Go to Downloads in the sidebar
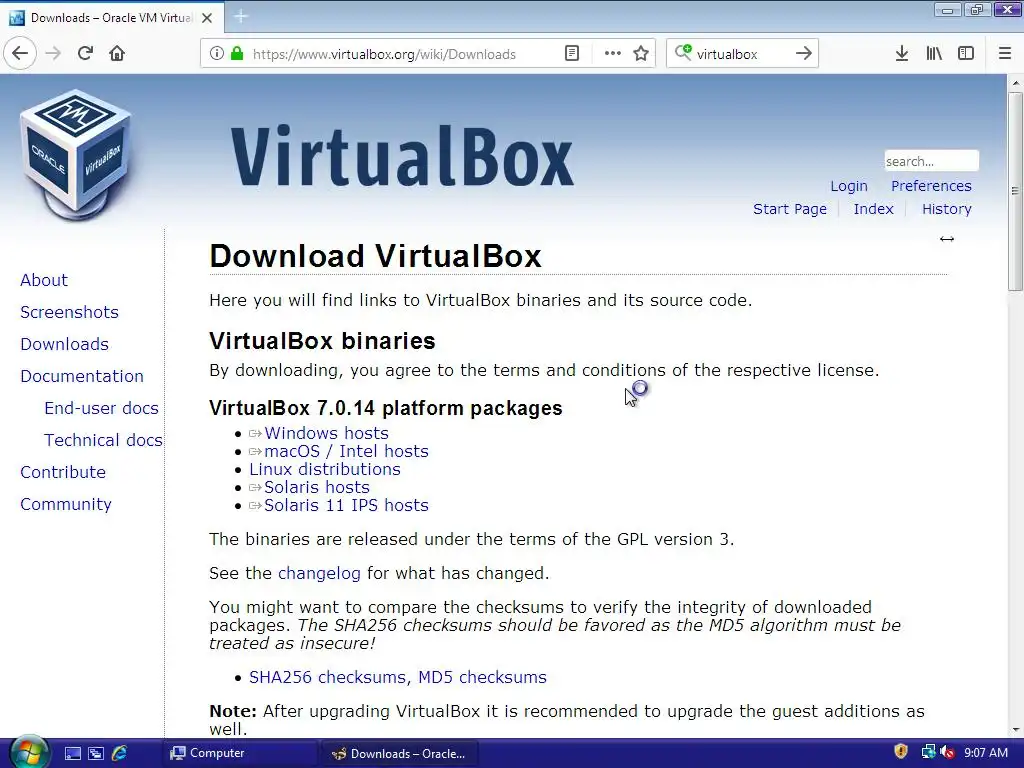 (x=65, y=344)
